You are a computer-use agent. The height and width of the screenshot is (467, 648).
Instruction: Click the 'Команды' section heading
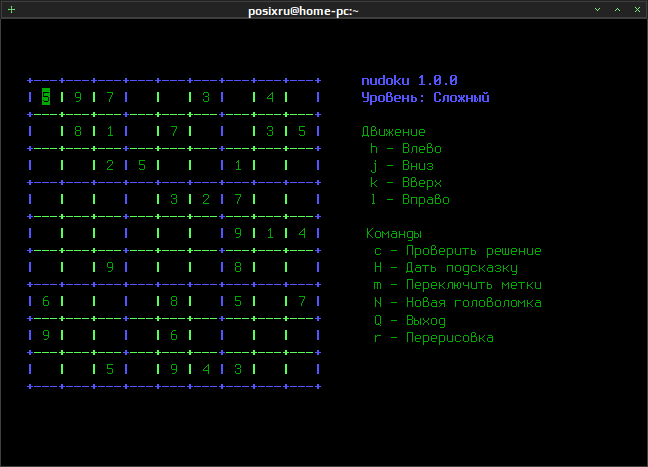tap(394, 234)
